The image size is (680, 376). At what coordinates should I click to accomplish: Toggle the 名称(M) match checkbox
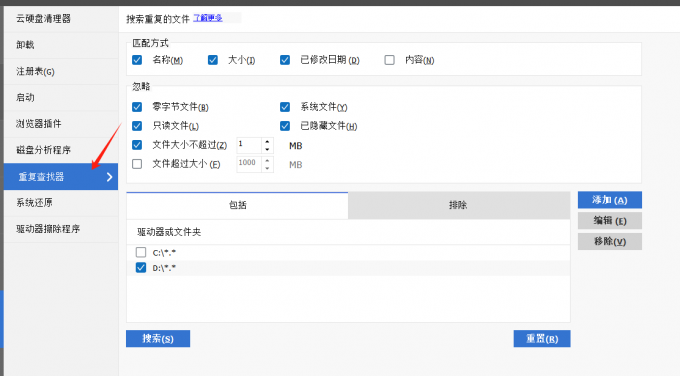pos(137,60)
